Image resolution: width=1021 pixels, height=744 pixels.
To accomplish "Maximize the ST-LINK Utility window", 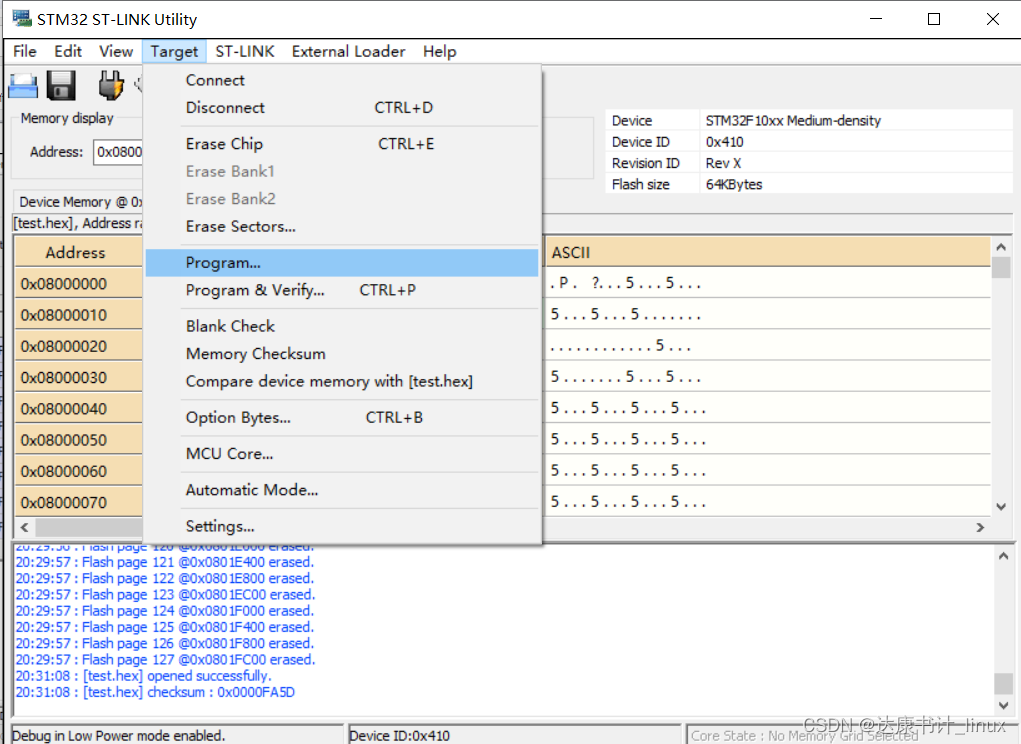I will pos(934,19).
